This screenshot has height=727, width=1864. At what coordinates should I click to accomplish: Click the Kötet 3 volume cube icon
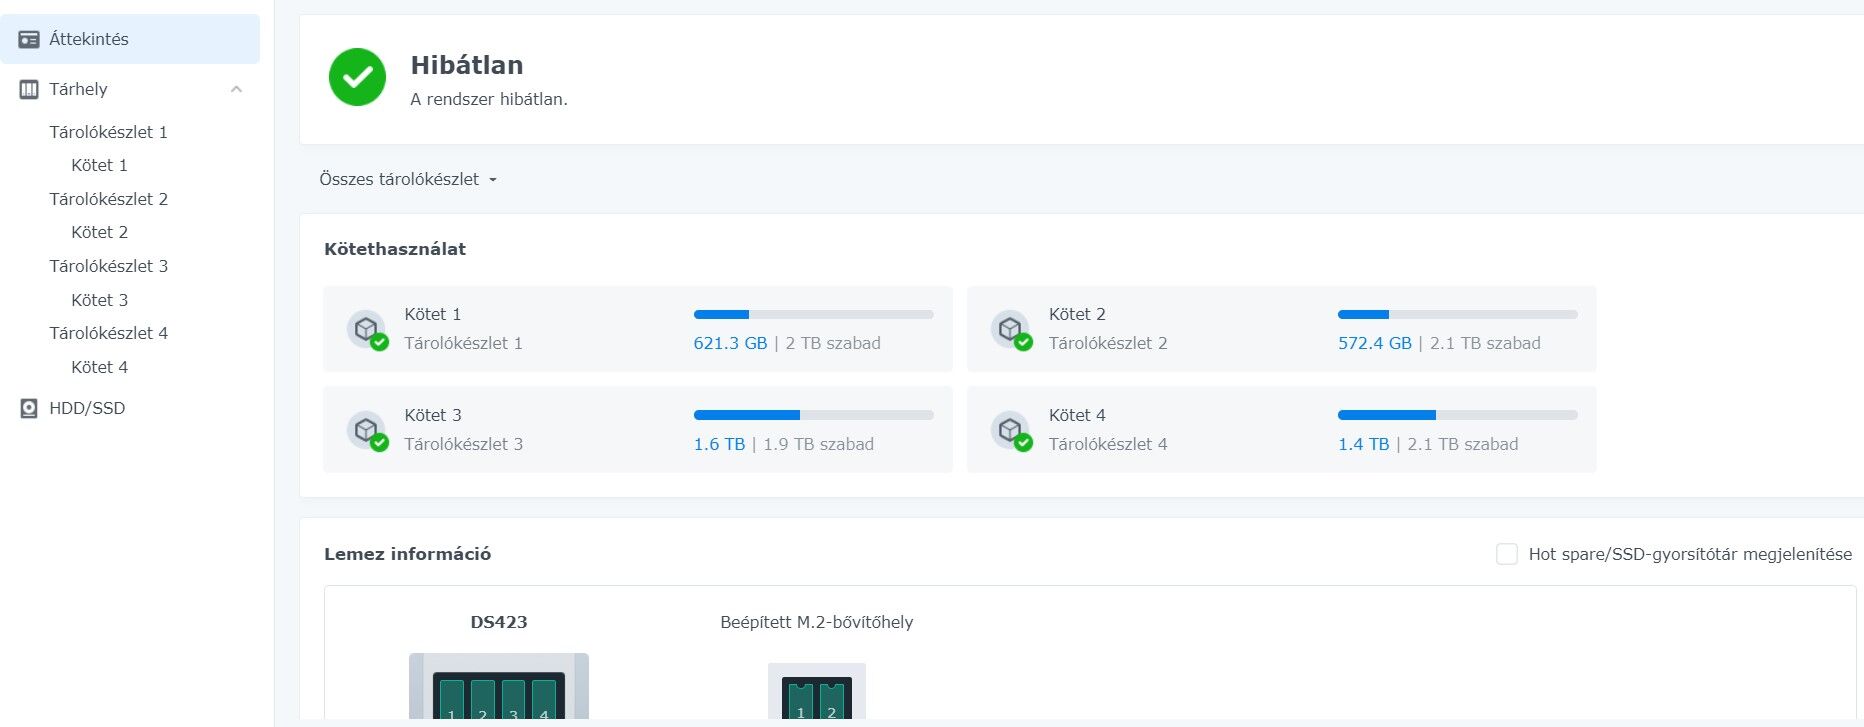pyautogui.click(x=367, y=430)
